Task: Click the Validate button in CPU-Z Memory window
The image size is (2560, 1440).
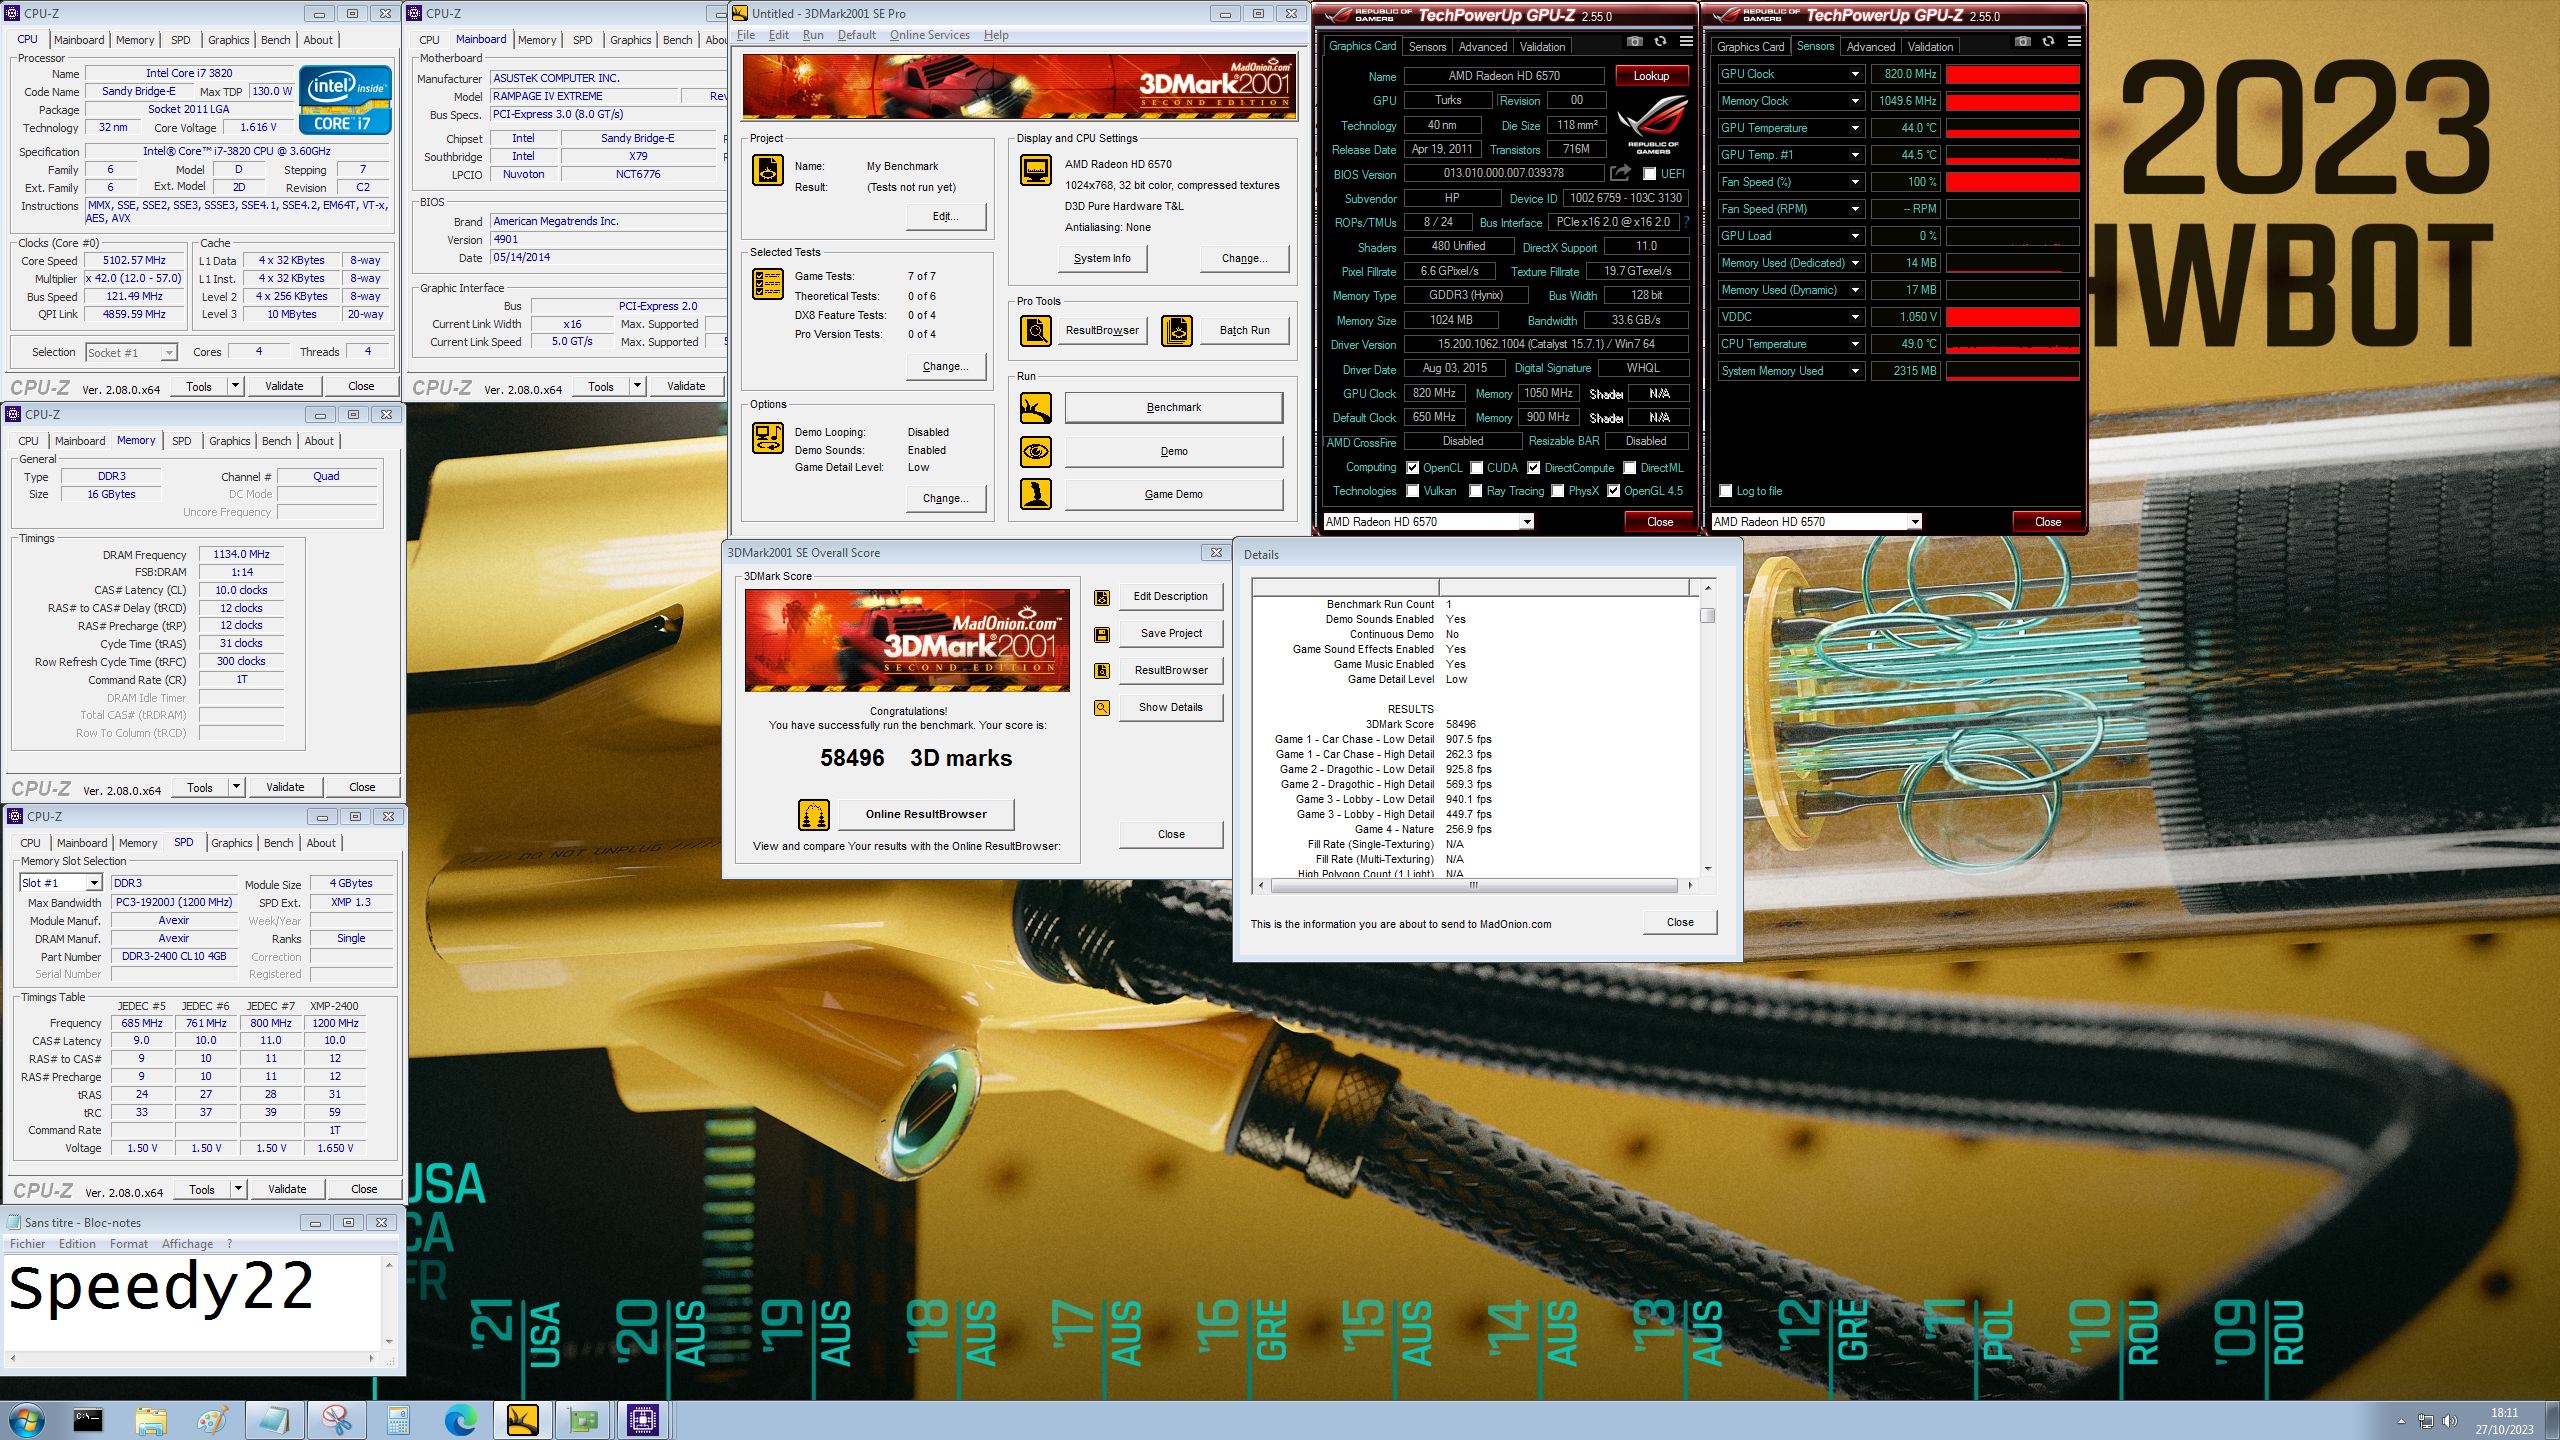Action: 285,788
